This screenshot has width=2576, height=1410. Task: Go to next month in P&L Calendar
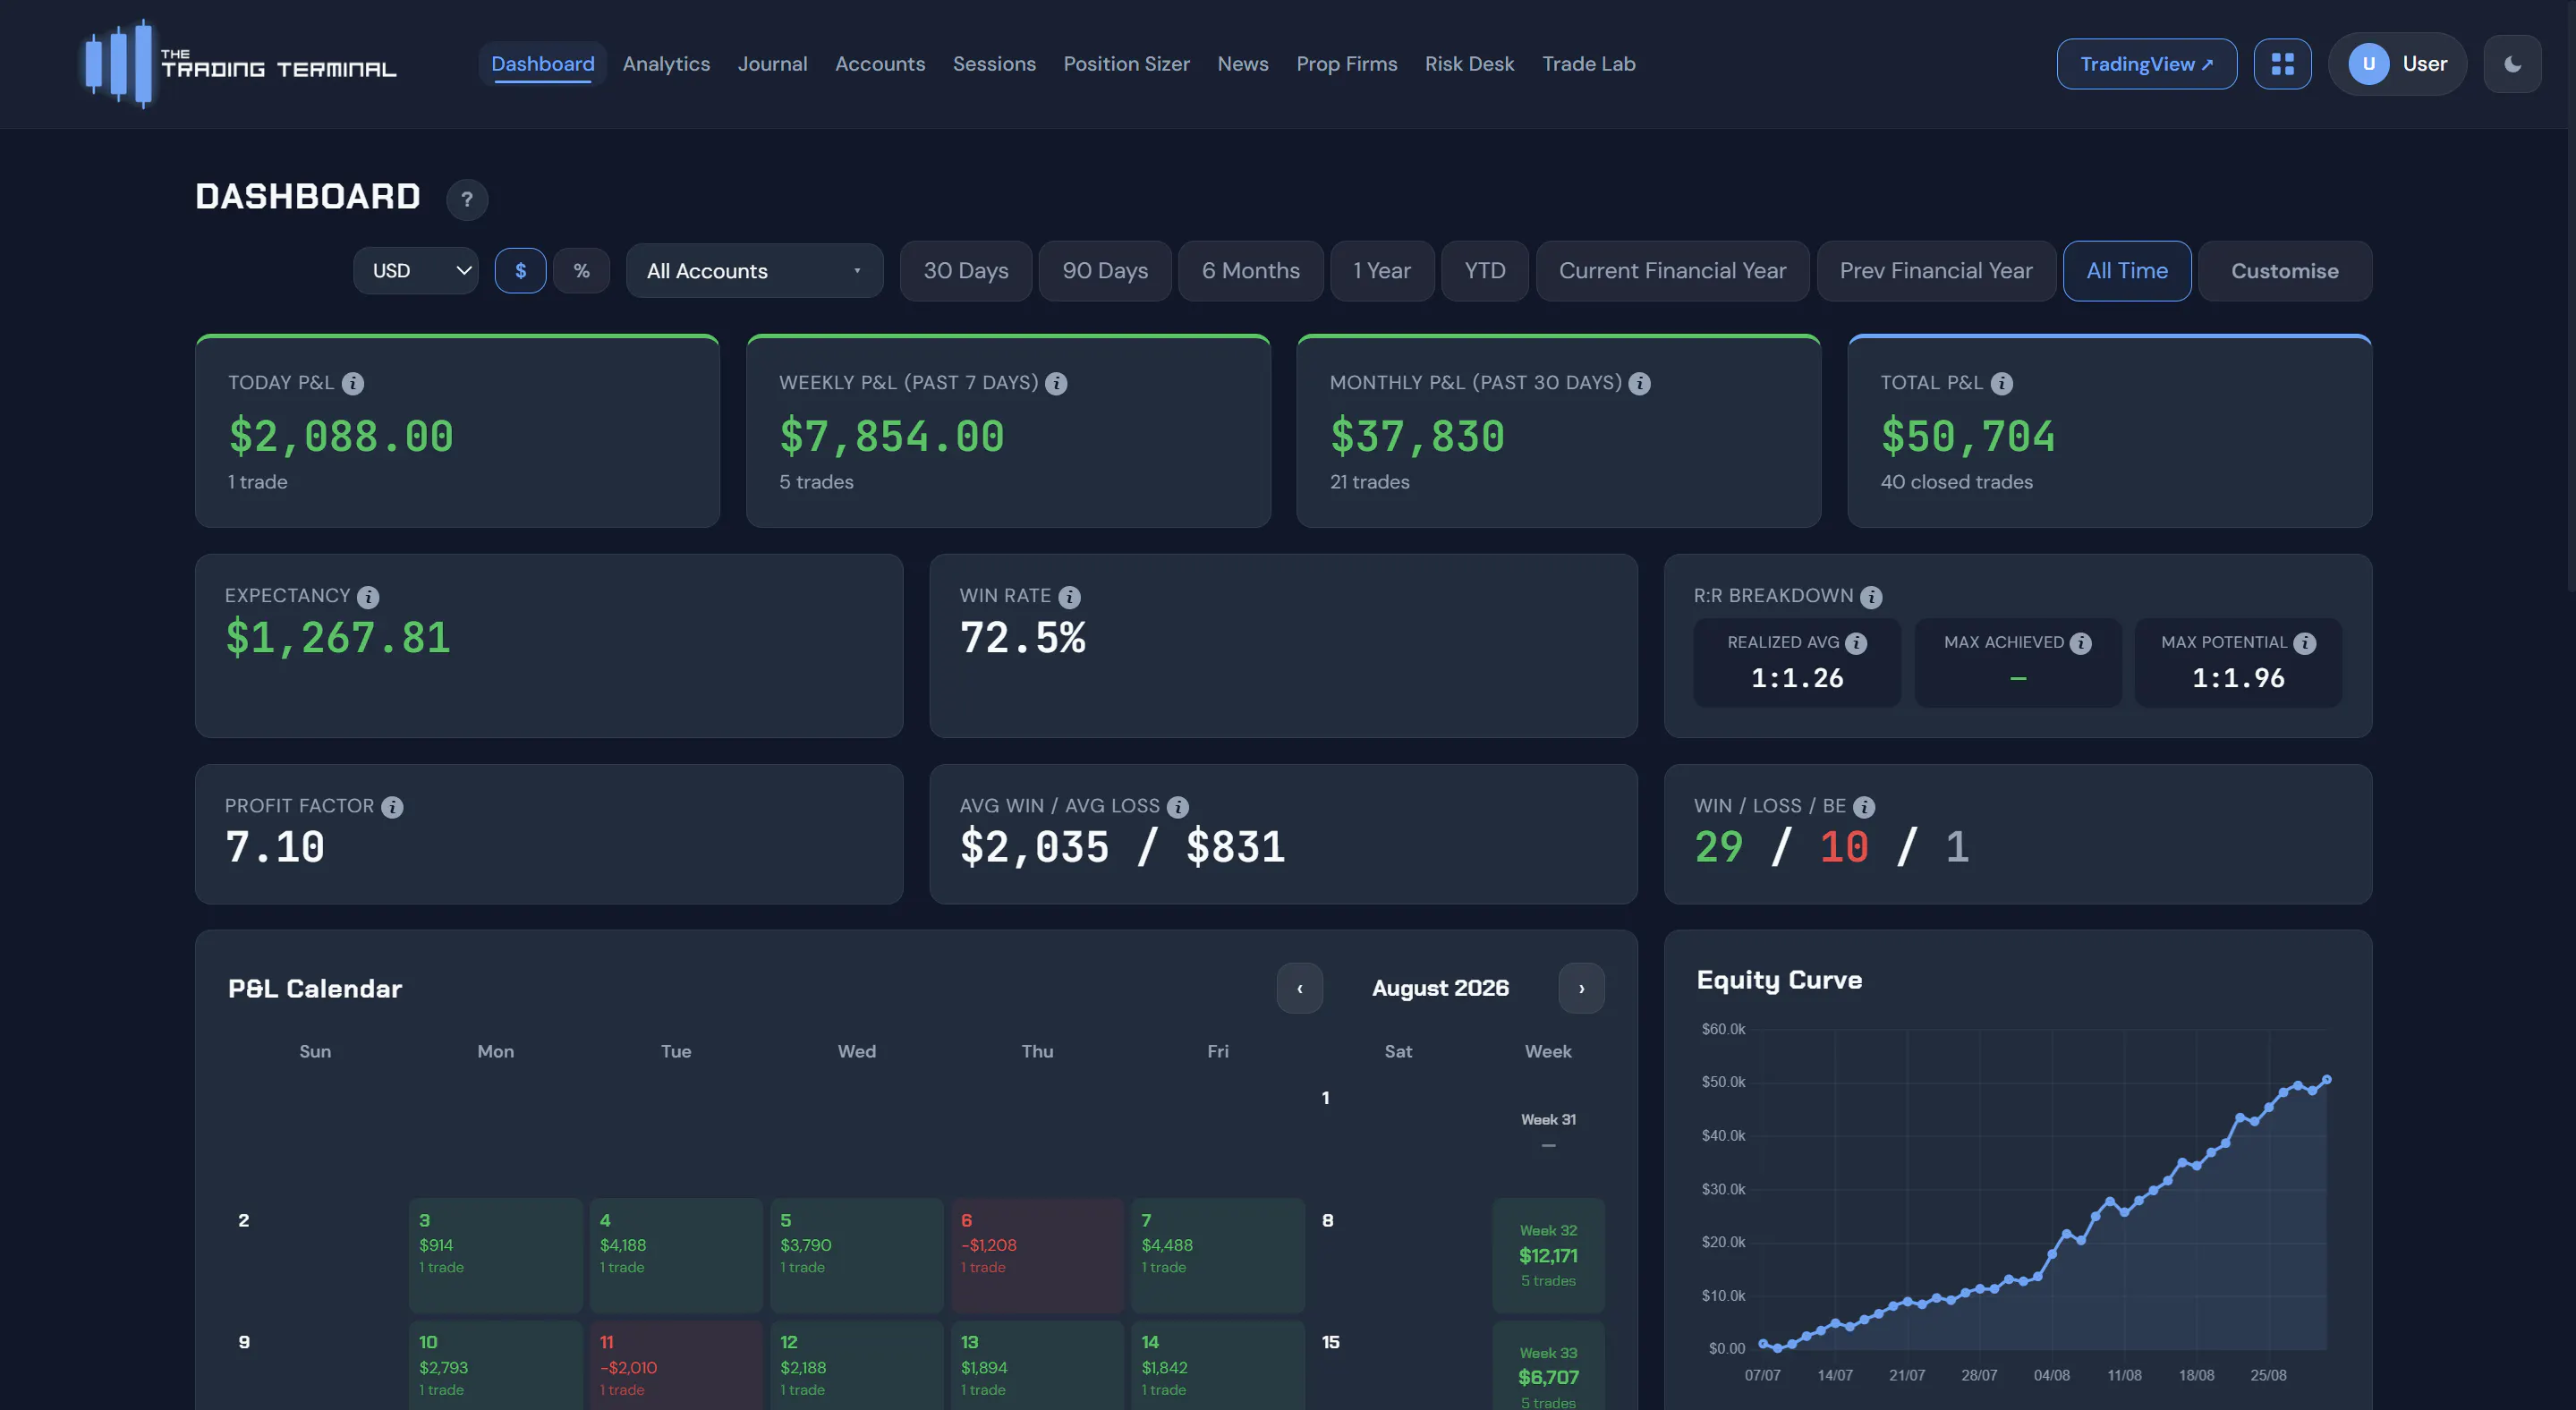coord(1581,988)
